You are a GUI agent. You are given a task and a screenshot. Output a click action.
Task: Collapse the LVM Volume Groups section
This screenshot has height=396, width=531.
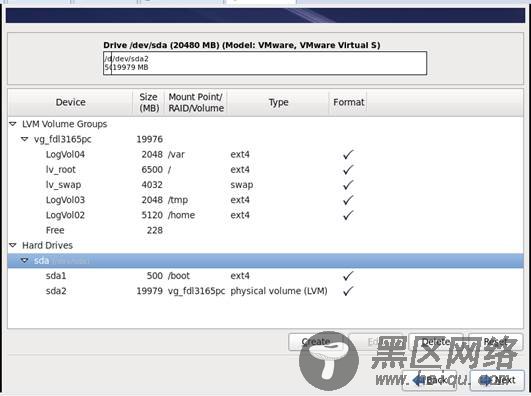pos(13,124)
